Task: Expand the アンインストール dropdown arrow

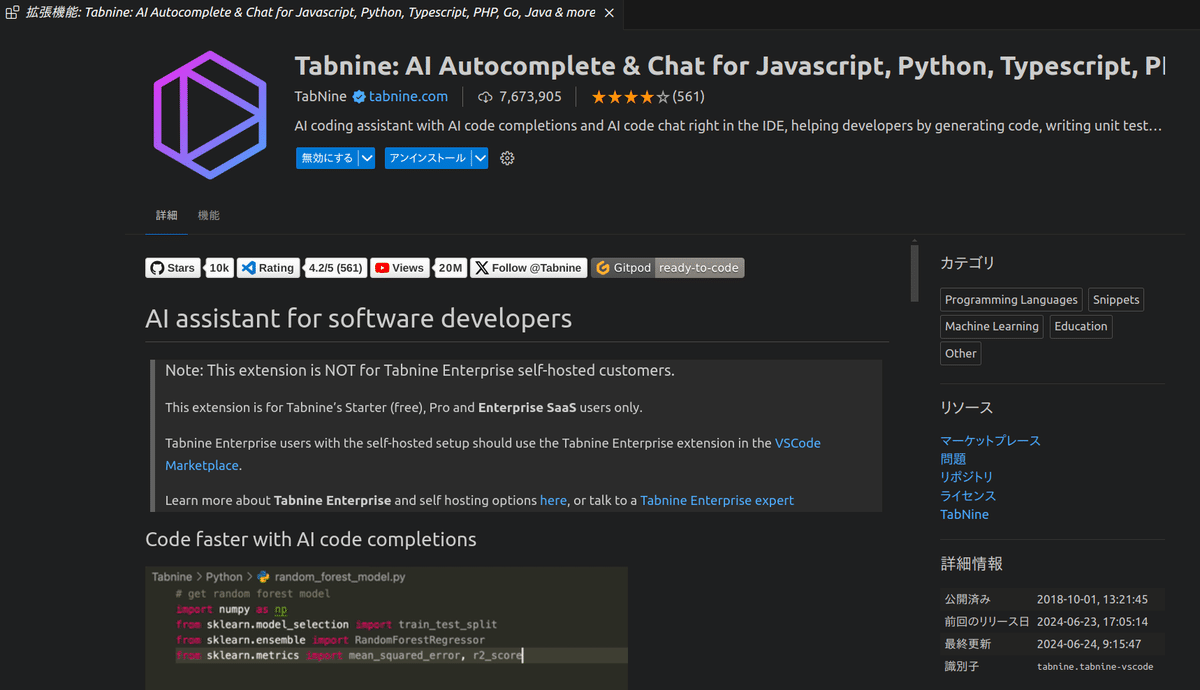Action: pyautogui.click(x=479, y=157)
